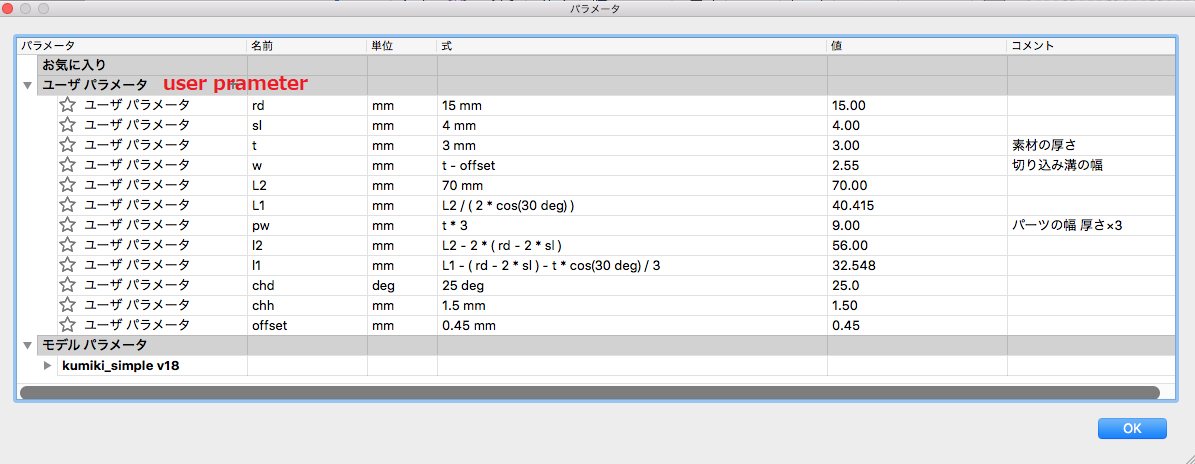Click the パラメータ column header
This screenshot has width=1195, height=464.
[x=132, y=46]
